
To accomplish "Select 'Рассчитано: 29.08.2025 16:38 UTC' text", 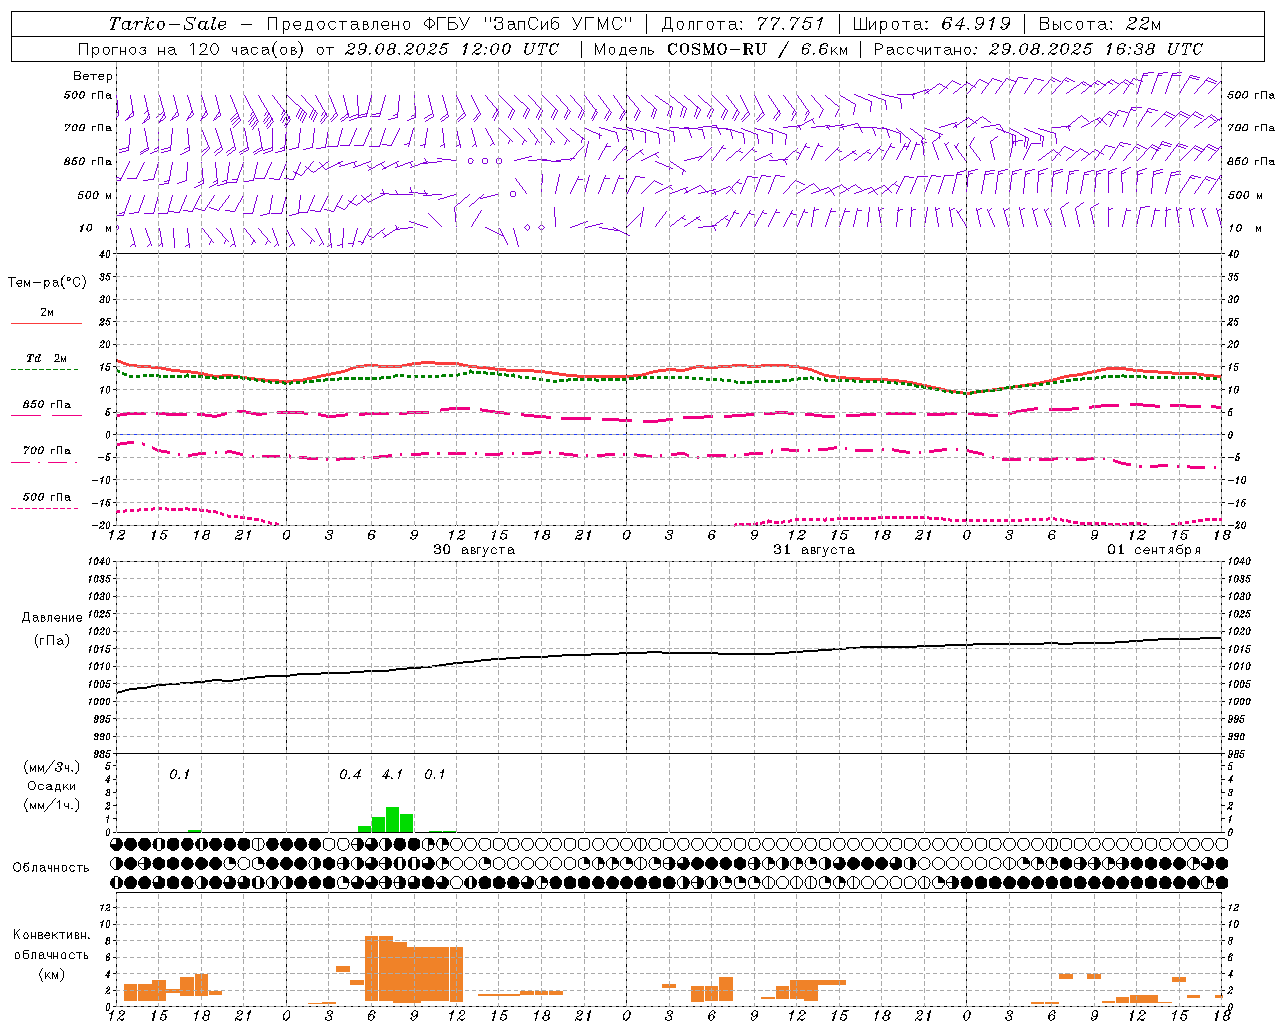I will [1038, 49].
